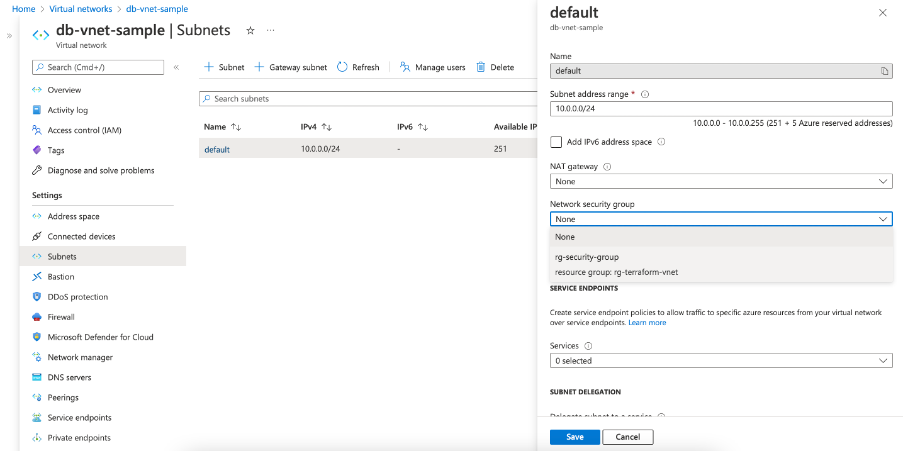The width and height of the screenshot is (904, 452).
Task: Click the info icon beside Subnet address range
Action: 645,94
